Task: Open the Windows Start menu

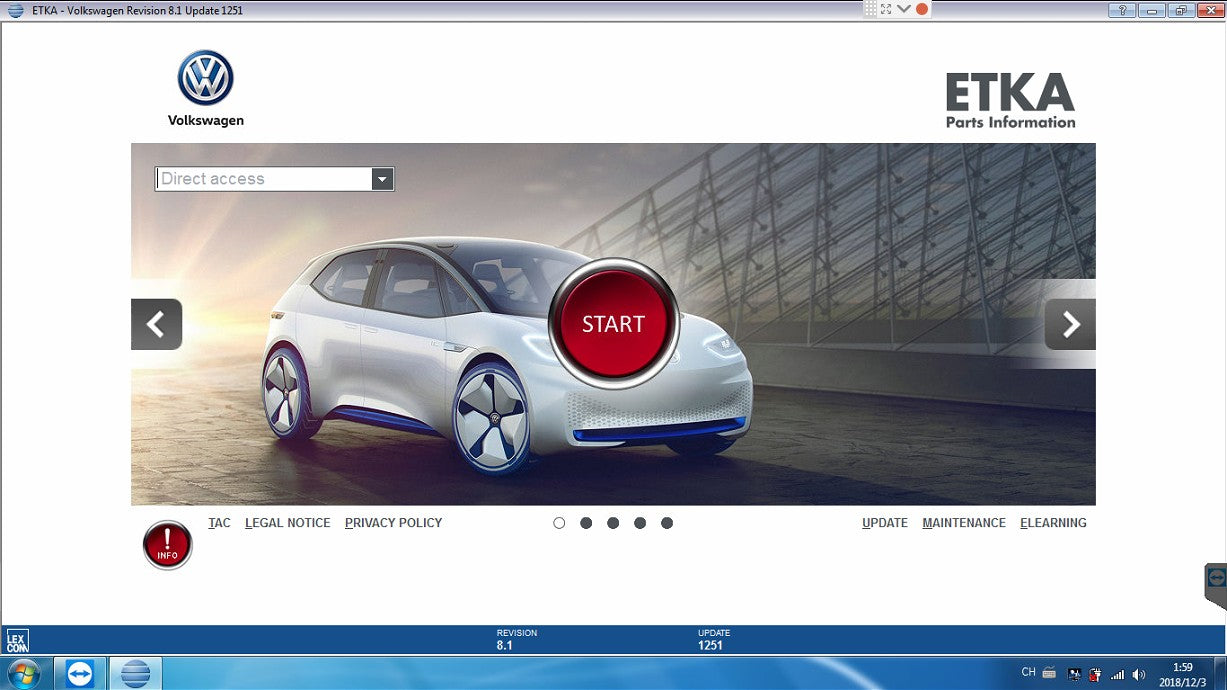Action: tap(23, 673)
